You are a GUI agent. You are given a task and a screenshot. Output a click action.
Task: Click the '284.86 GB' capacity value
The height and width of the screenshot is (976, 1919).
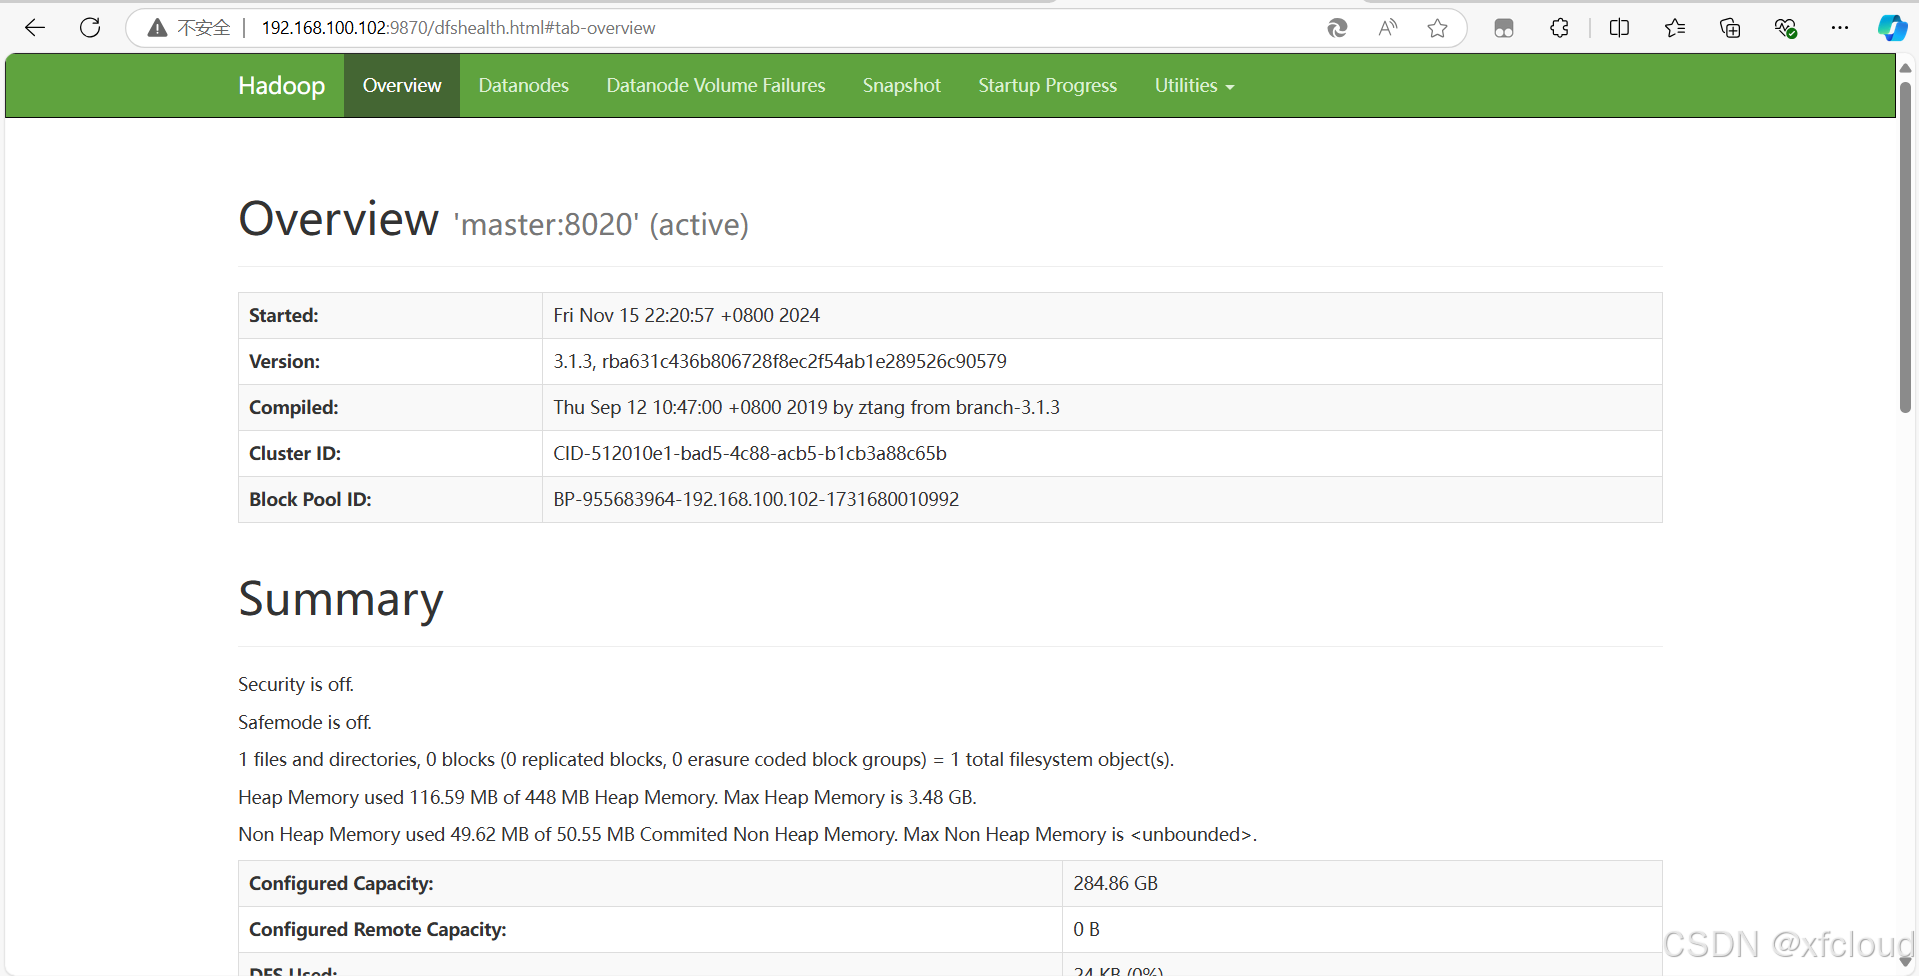[1116, 883]
